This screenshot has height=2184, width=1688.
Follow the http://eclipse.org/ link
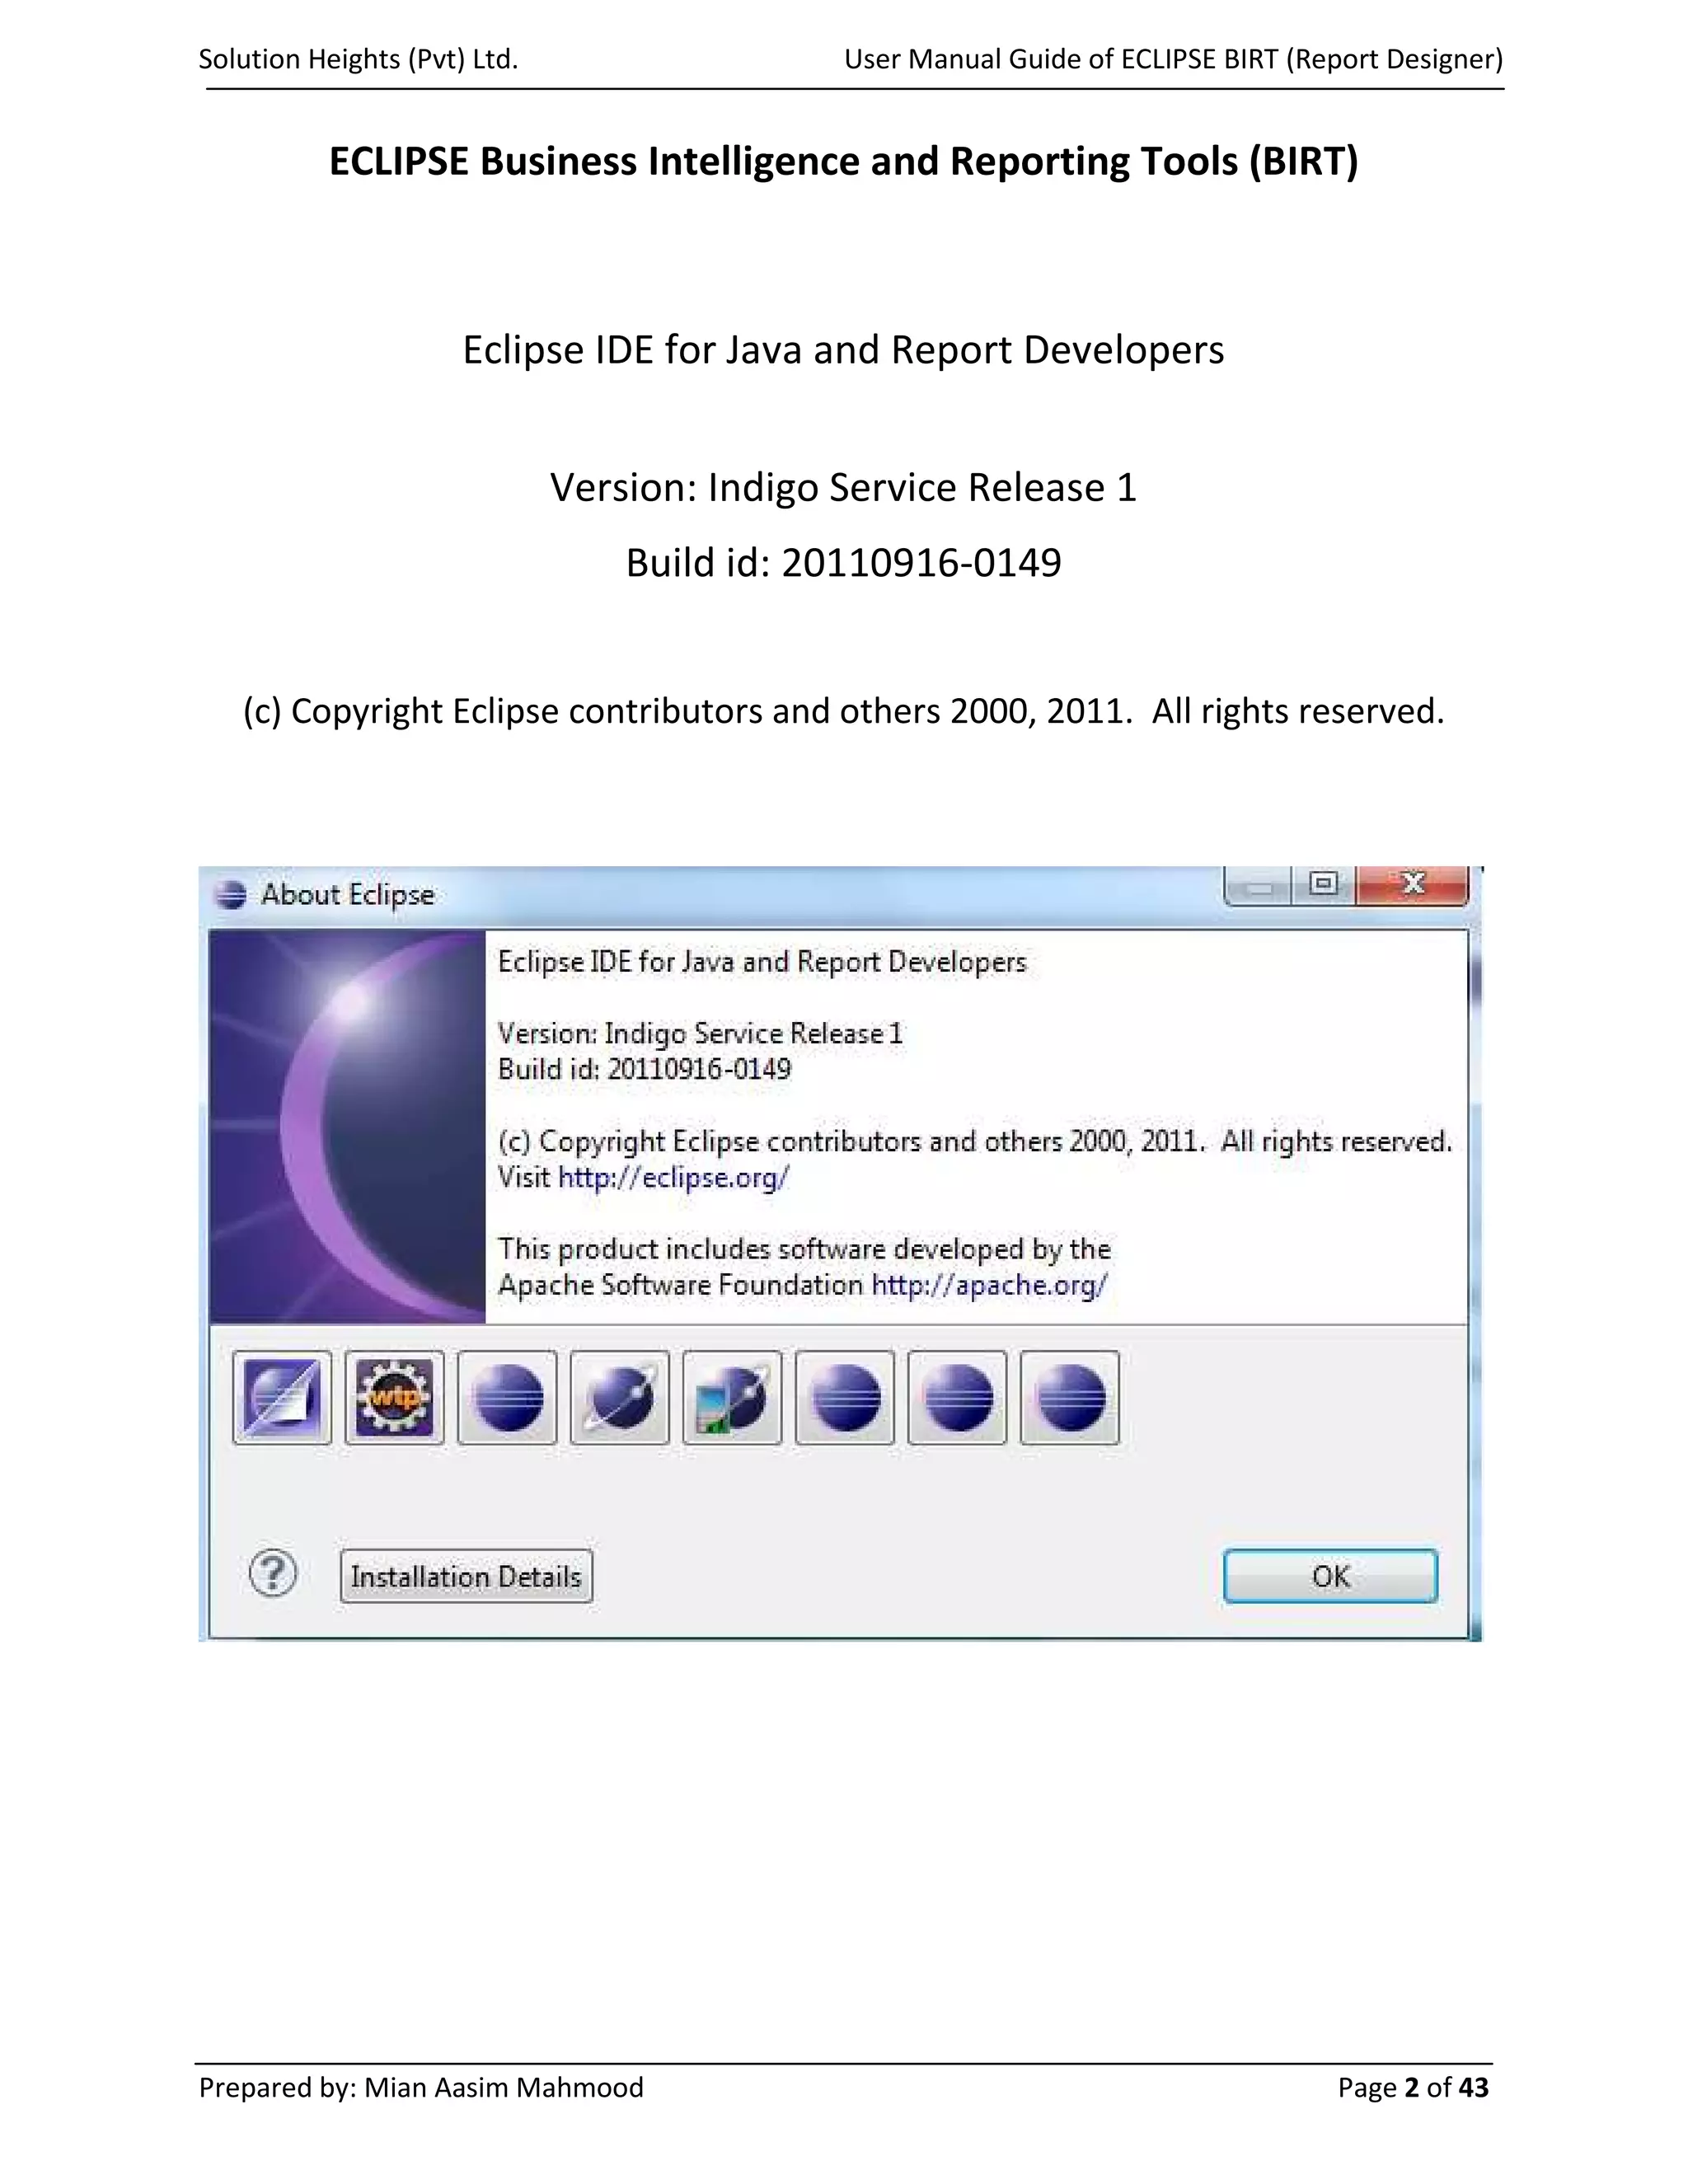coord(673,1177)
